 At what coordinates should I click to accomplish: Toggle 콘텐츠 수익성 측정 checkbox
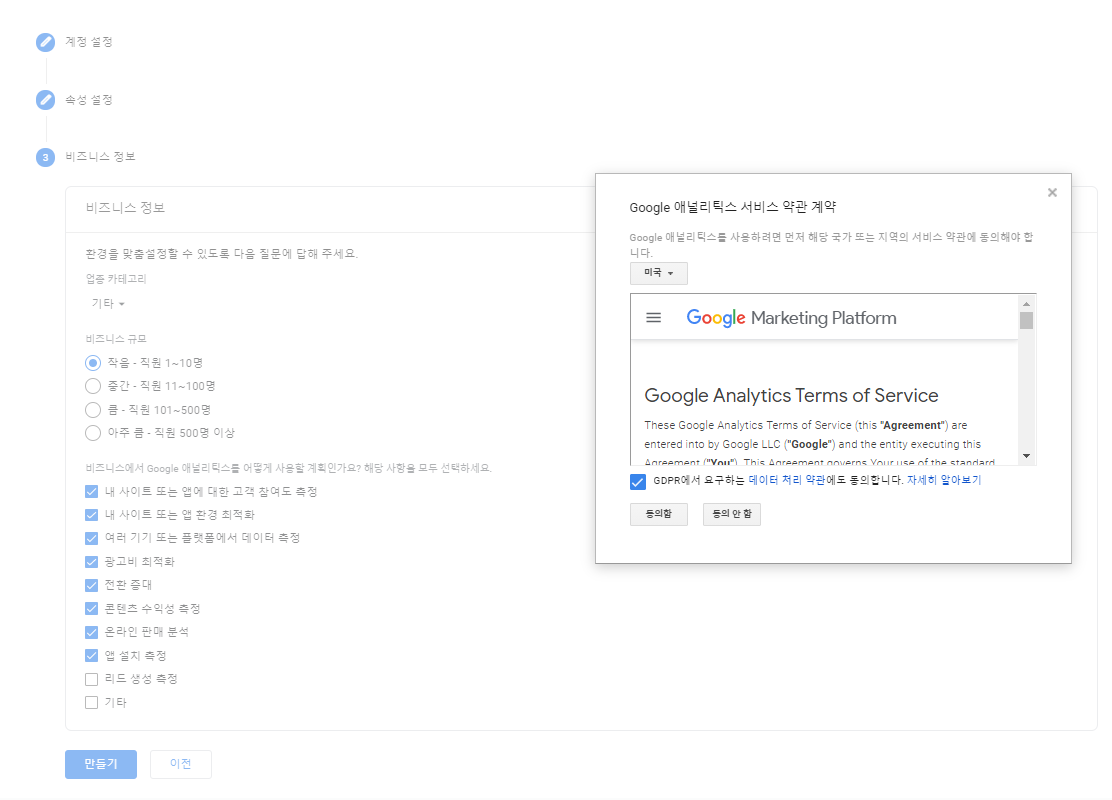point(91,609)
